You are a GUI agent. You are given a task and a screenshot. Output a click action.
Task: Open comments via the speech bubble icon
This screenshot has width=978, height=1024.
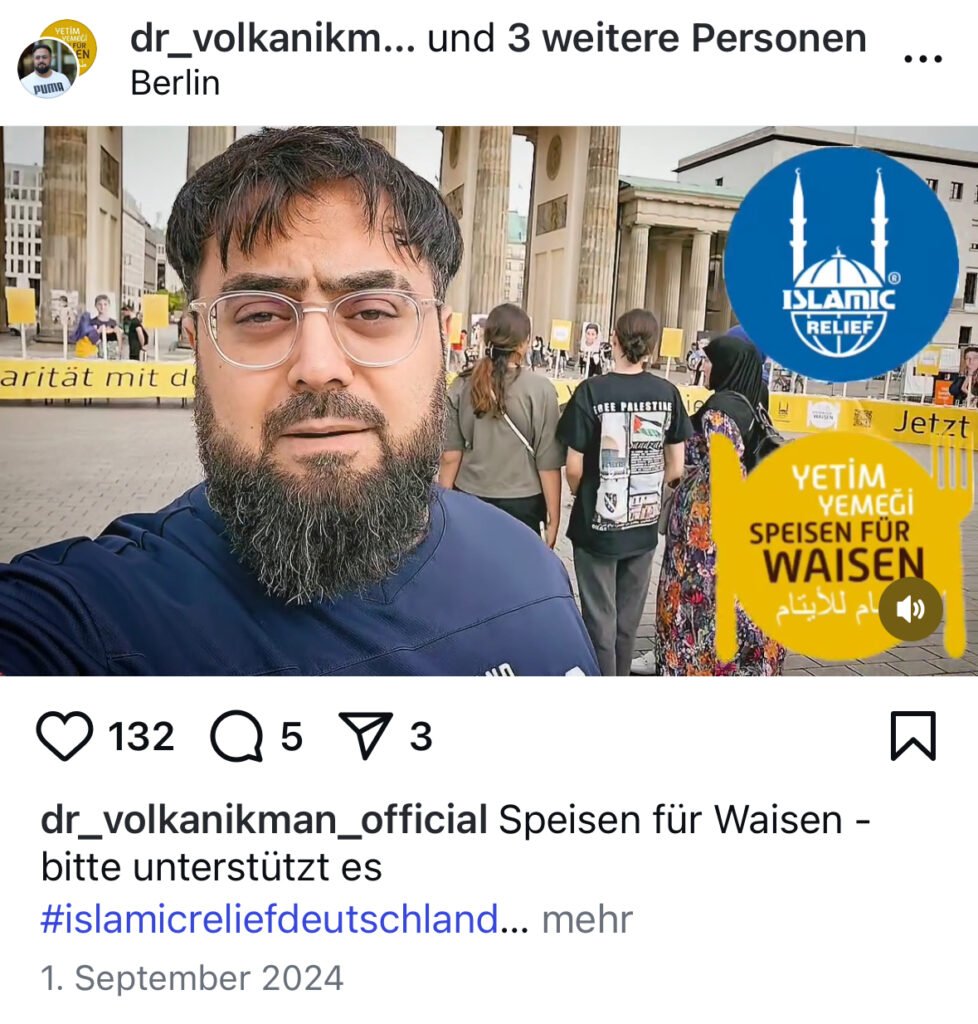236,736
